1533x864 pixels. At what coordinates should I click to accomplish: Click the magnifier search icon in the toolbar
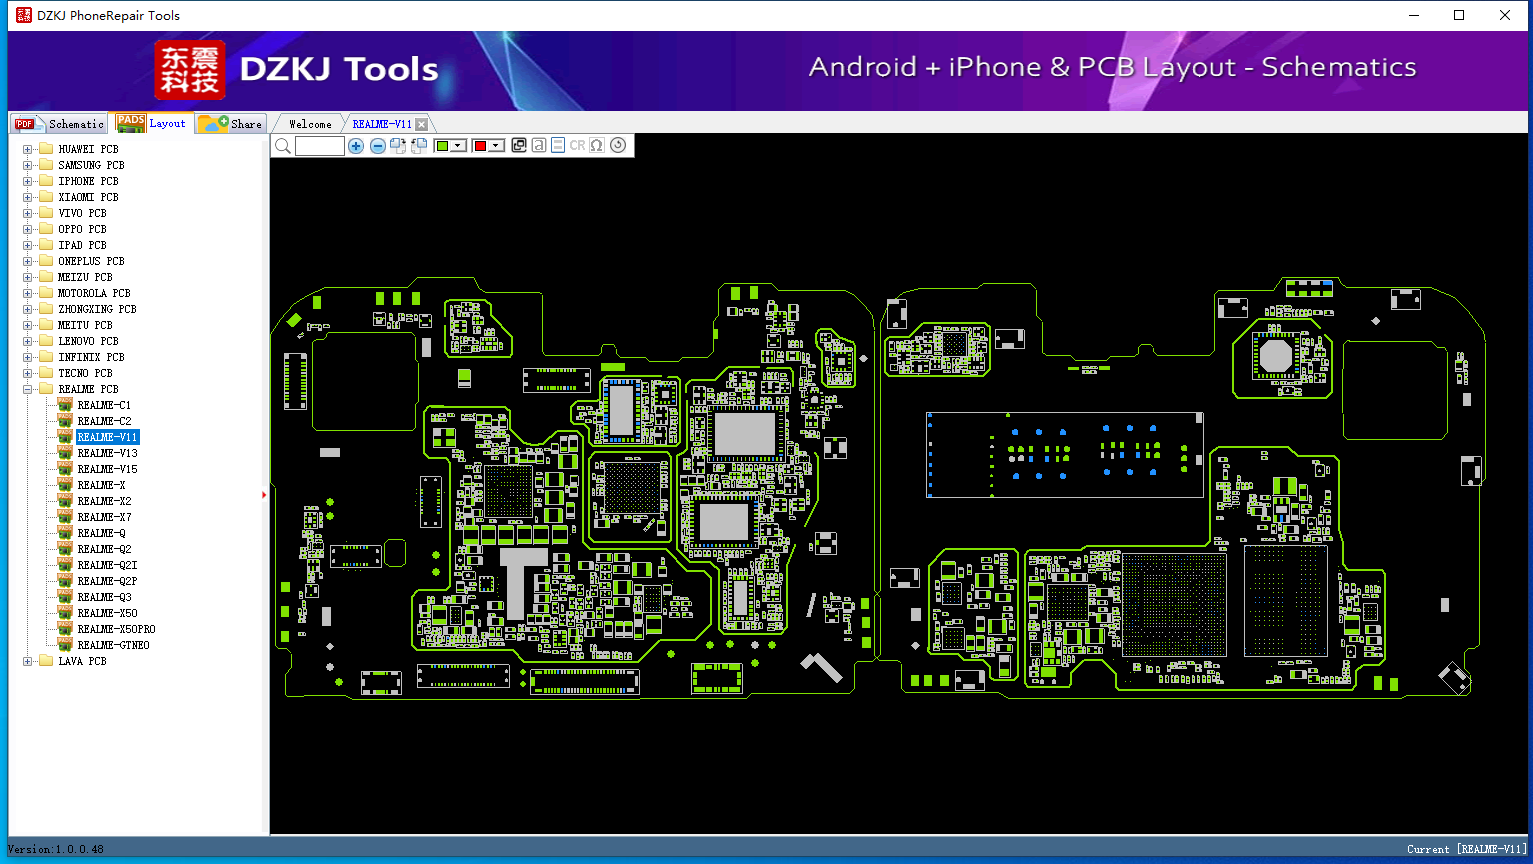click(x=283, y=146)
